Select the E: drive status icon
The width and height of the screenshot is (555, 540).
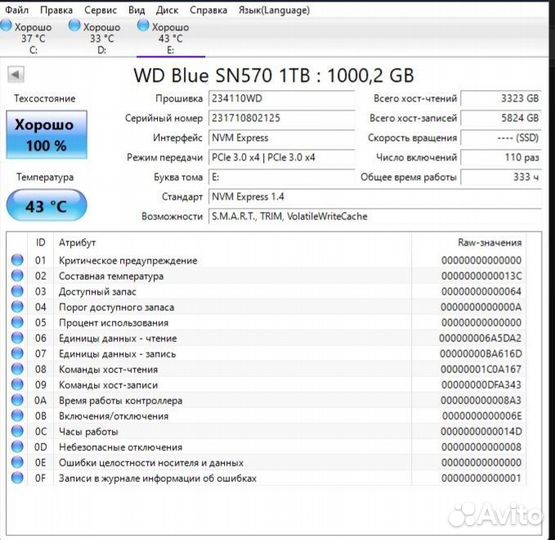click(143, 25)
